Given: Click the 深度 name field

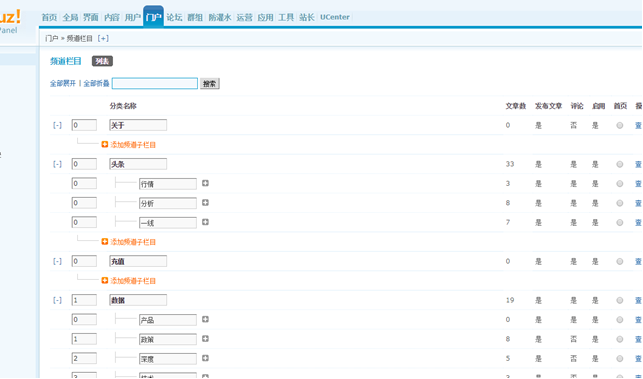Looking at the screenshot, I should click(168, 358).
